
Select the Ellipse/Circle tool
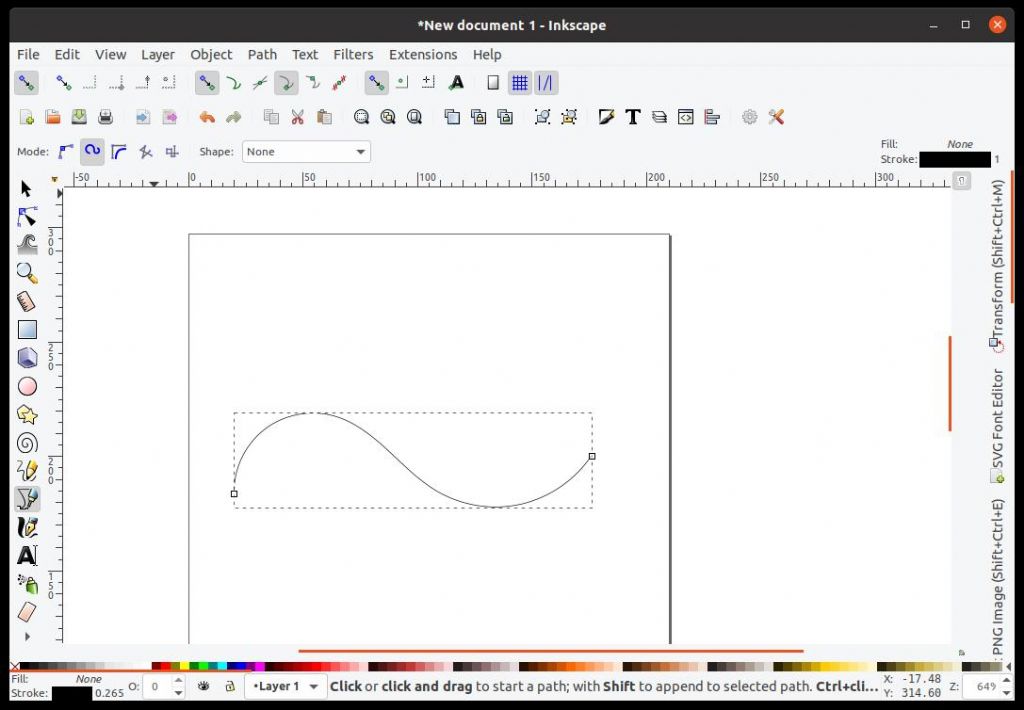[x=27, y=387]
